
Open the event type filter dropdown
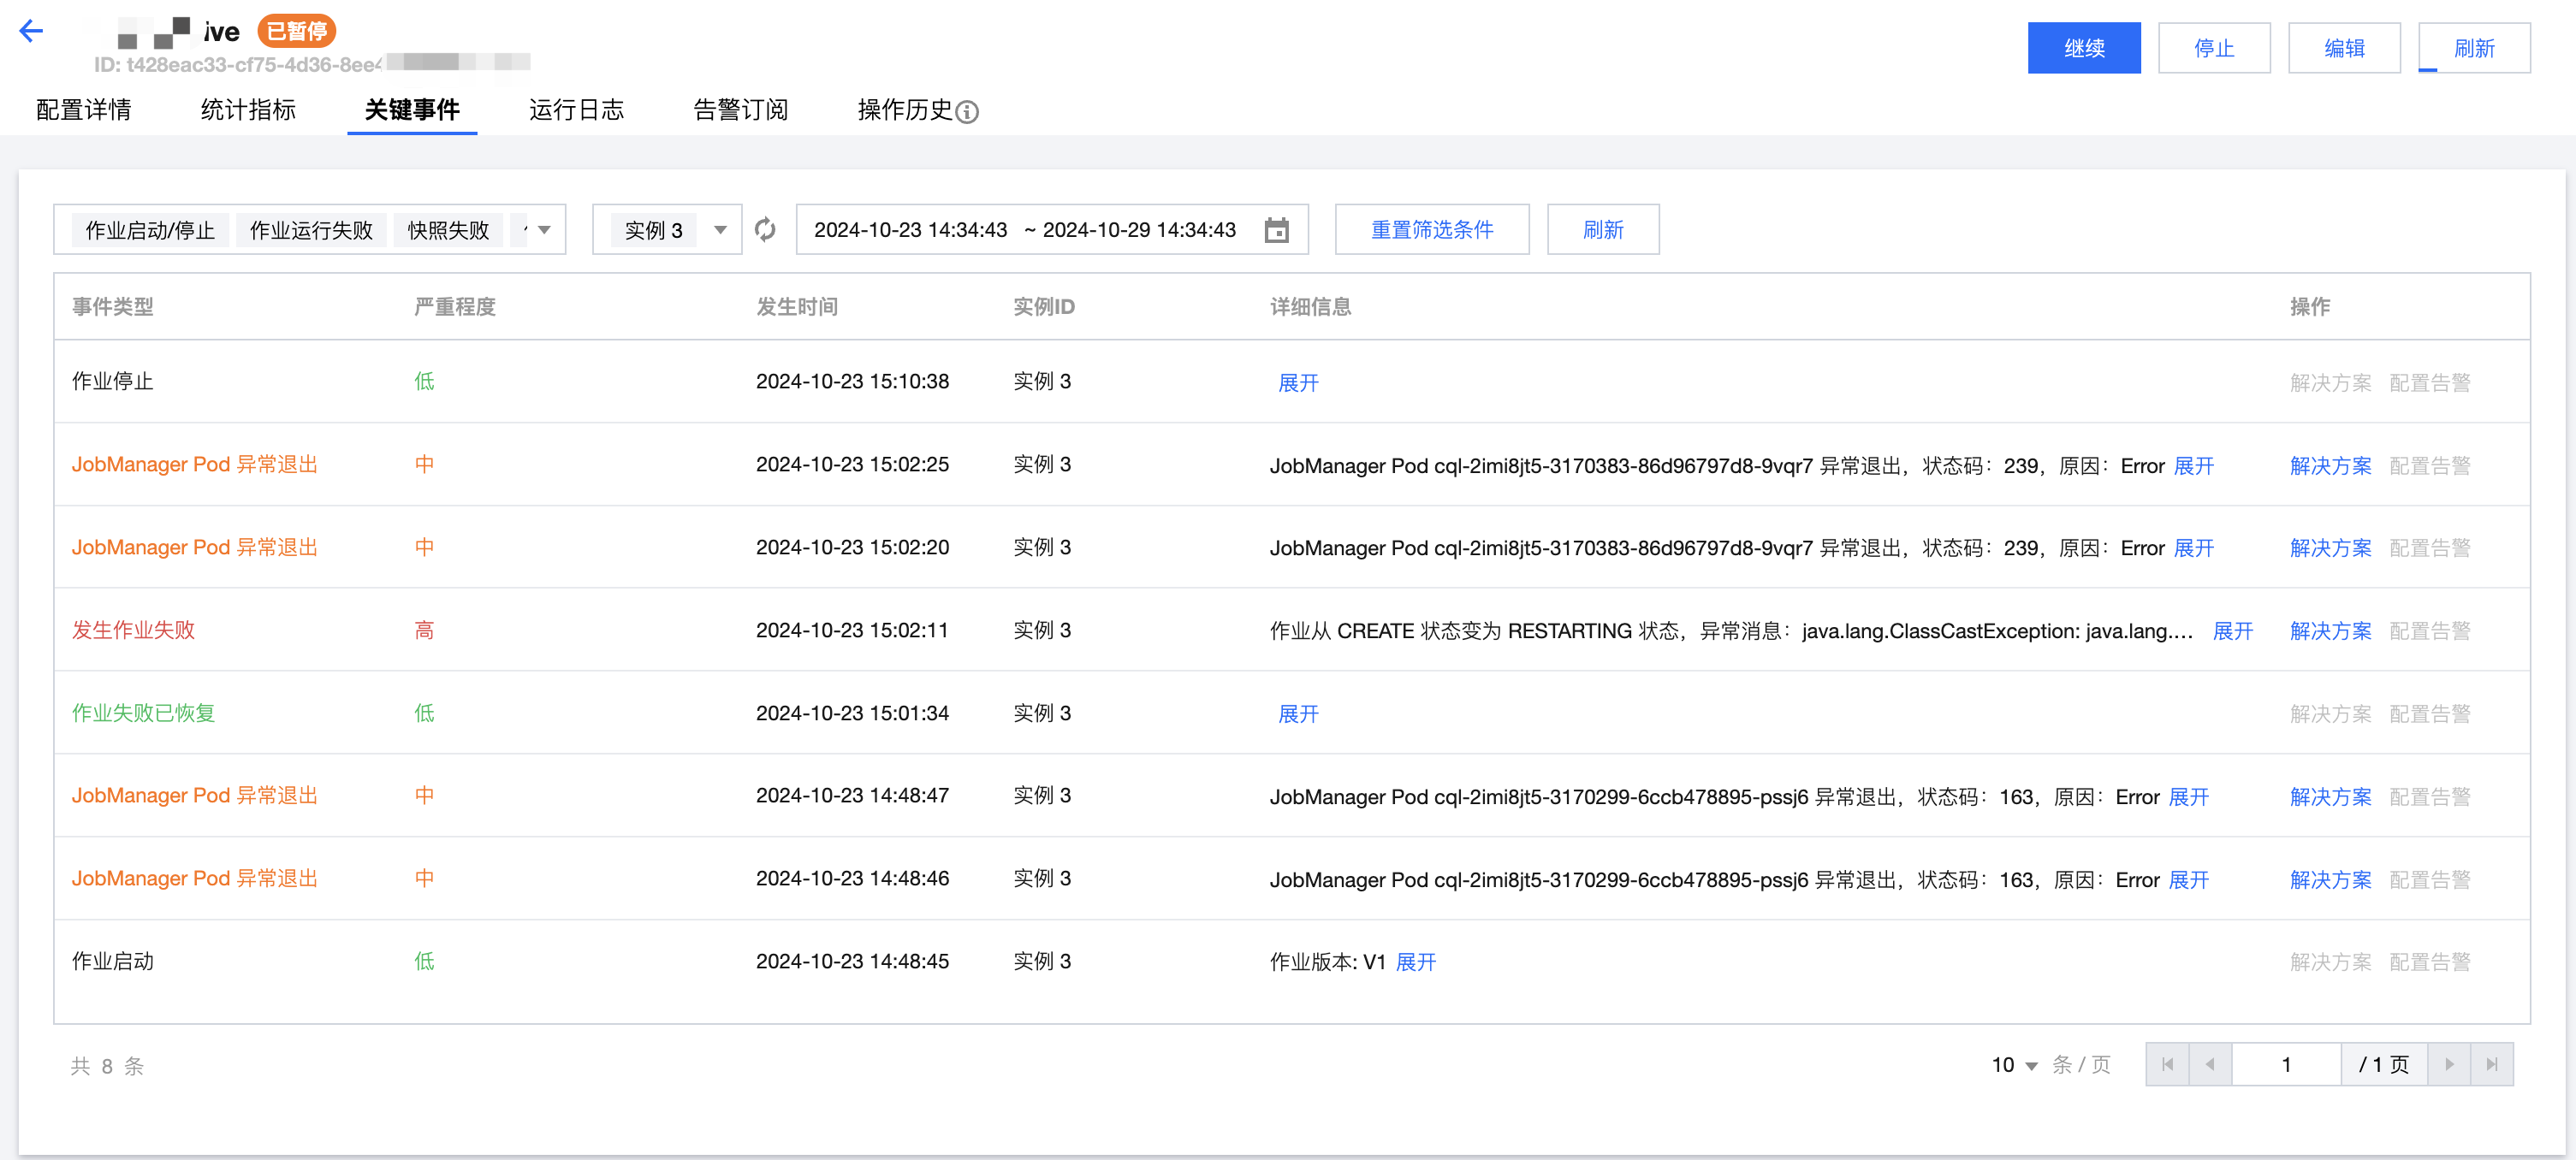pyautogui.click(x=544, y=230)
